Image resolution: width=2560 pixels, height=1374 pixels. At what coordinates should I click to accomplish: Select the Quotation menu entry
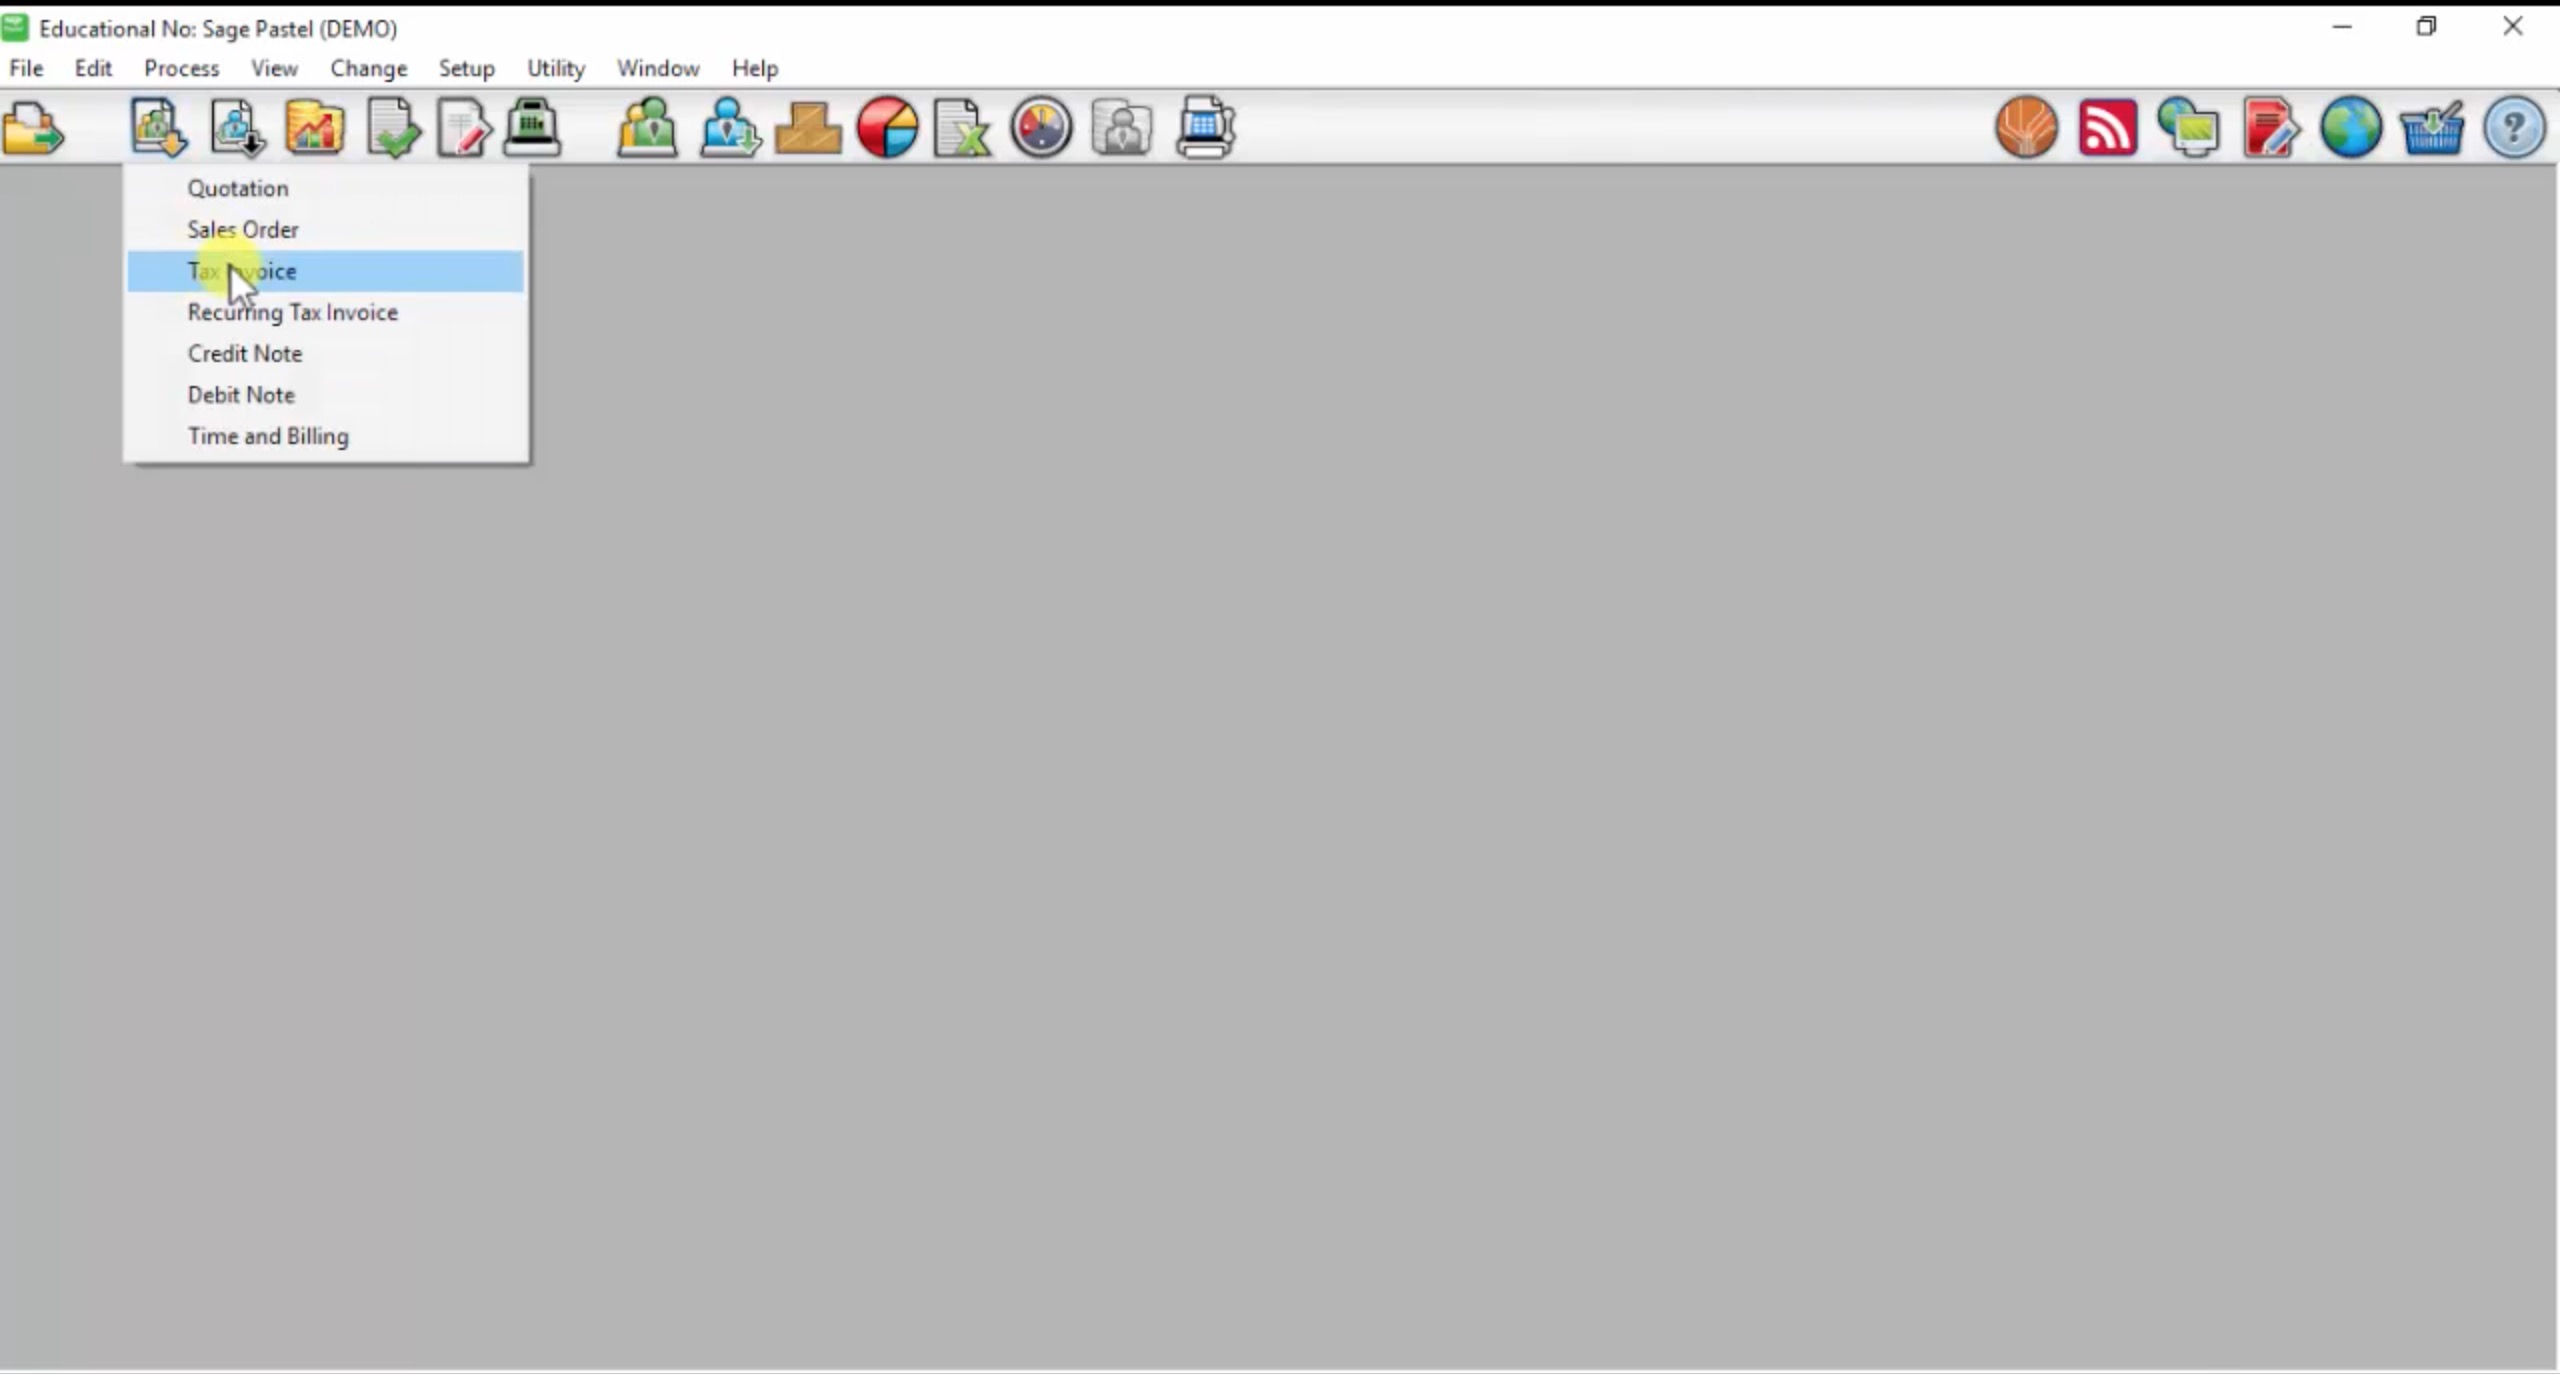coord(238,188)
